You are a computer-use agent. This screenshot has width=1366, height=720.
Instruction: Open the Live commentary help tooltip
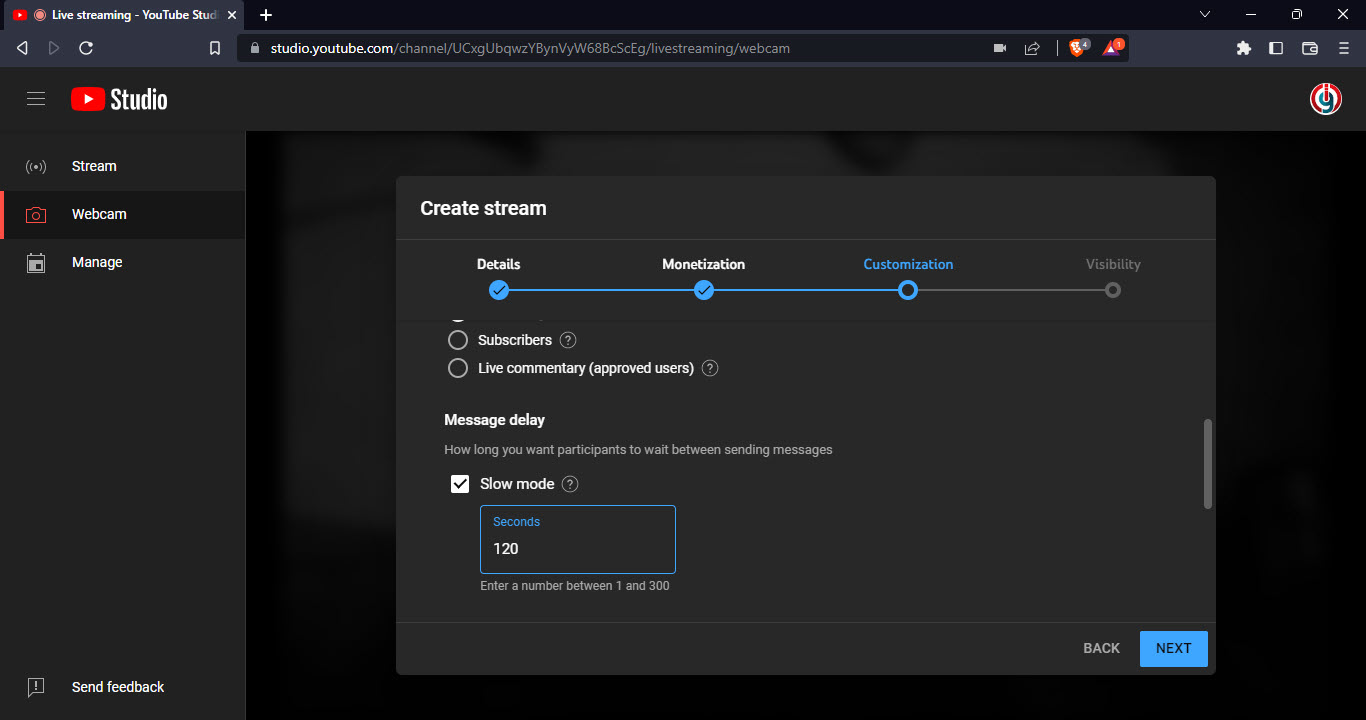click(710, 368)
